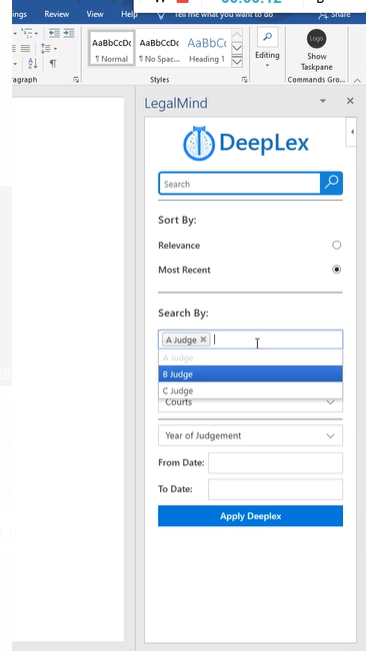Choose B Judge from the list
The height and width of the screenshot is (651, 368).
click(x=250, y=374)
